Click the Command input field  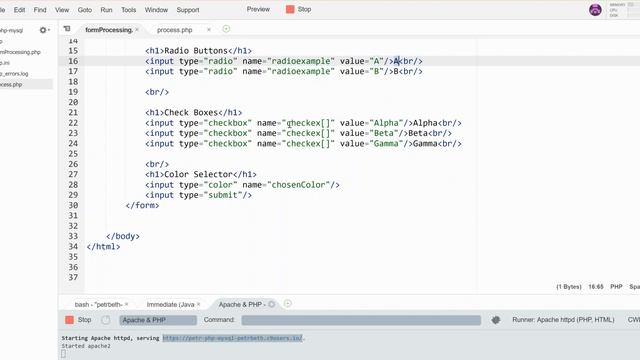pyautogui.click(x=361, y=320)
